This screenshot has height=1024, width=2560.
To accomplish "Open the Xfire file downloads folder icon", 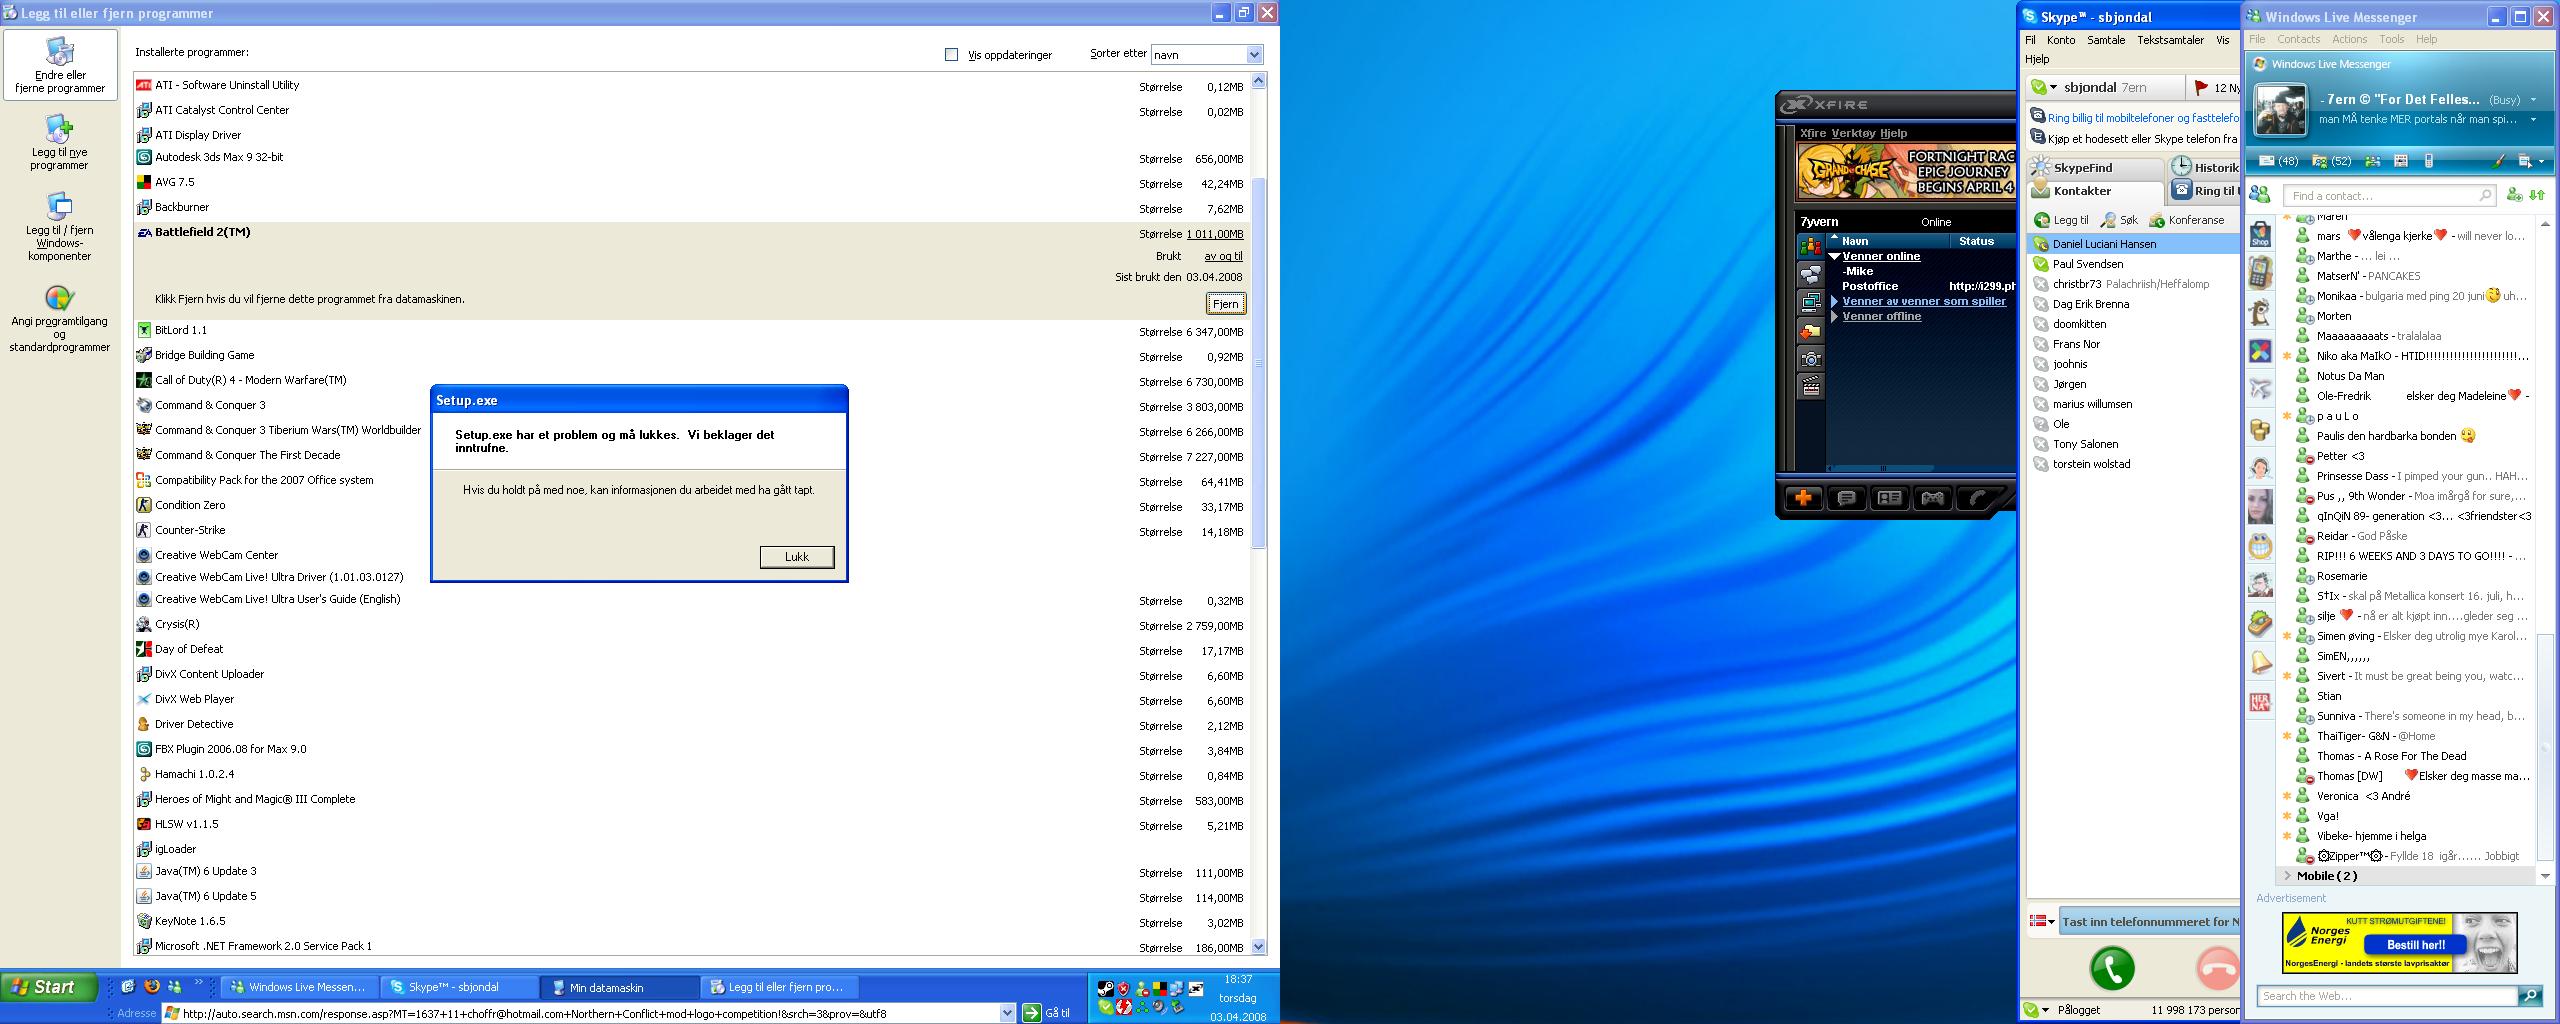I will tap(1810, 331).
